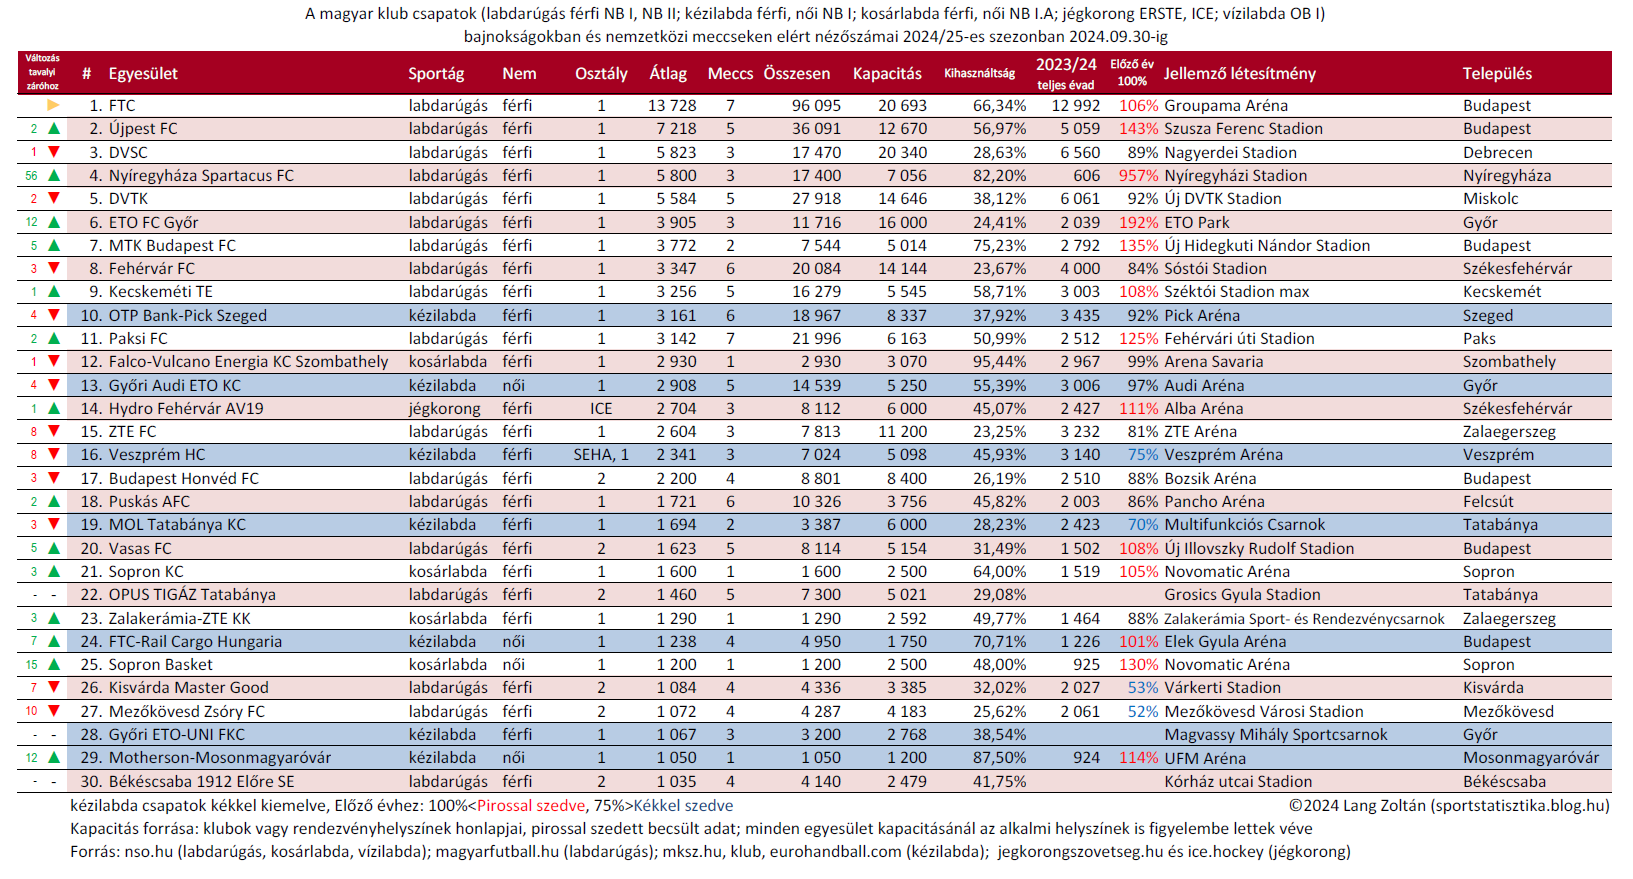Click green up arrow beside Kecskeméti TE
Image resolution: width=1633 pixels, height=879 pixels.
click(x=54, y=291)
